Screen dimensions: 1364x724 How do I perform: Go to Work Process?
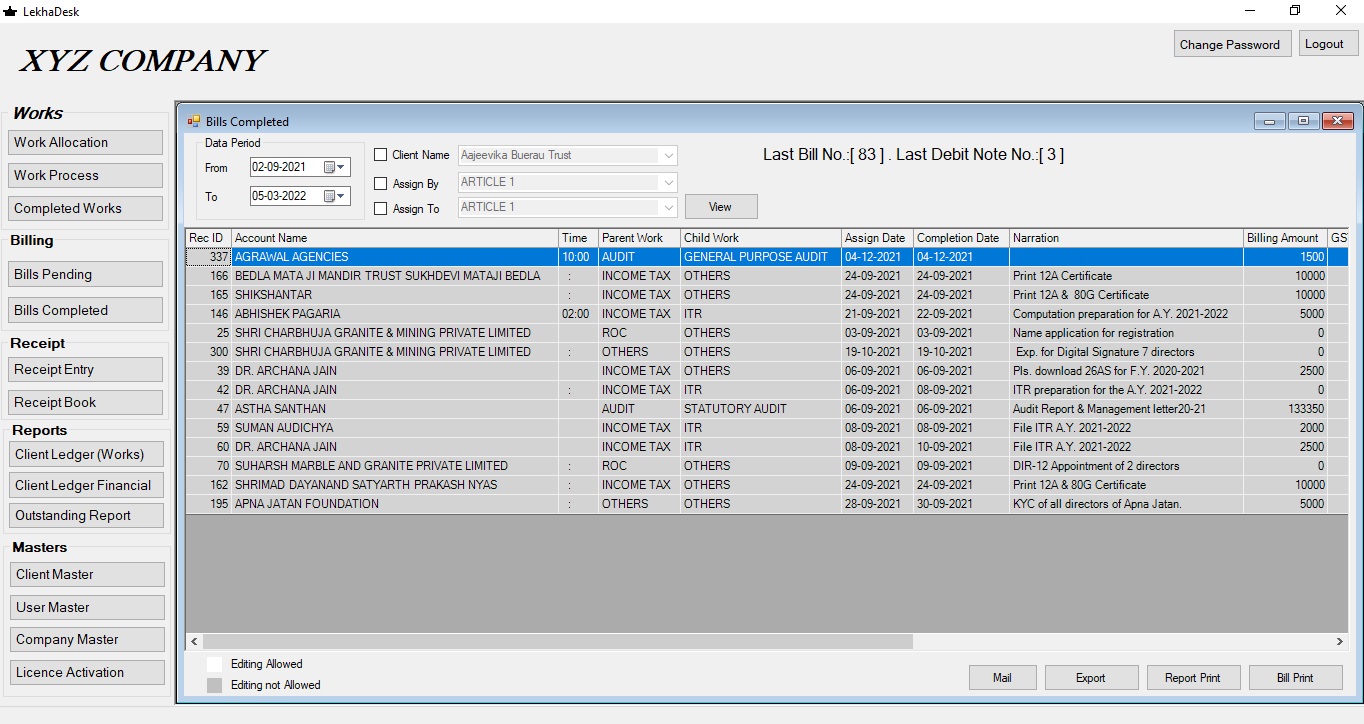coord(85,175)
